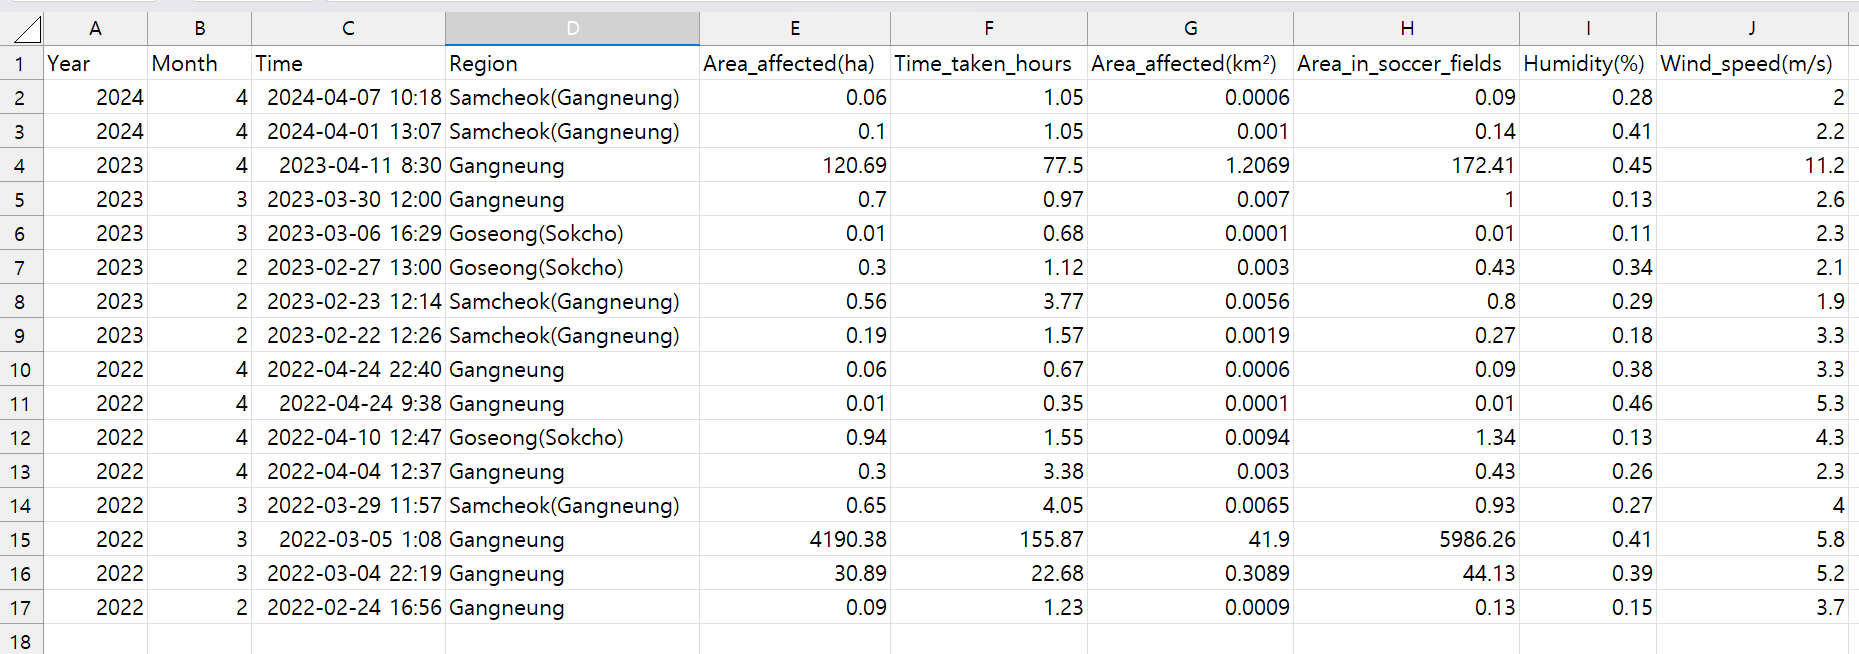Image resolution: width=1859 pixels, height=654 pixels.
Task: Click the 'Year' header cell
Action: tap(95, 64)
